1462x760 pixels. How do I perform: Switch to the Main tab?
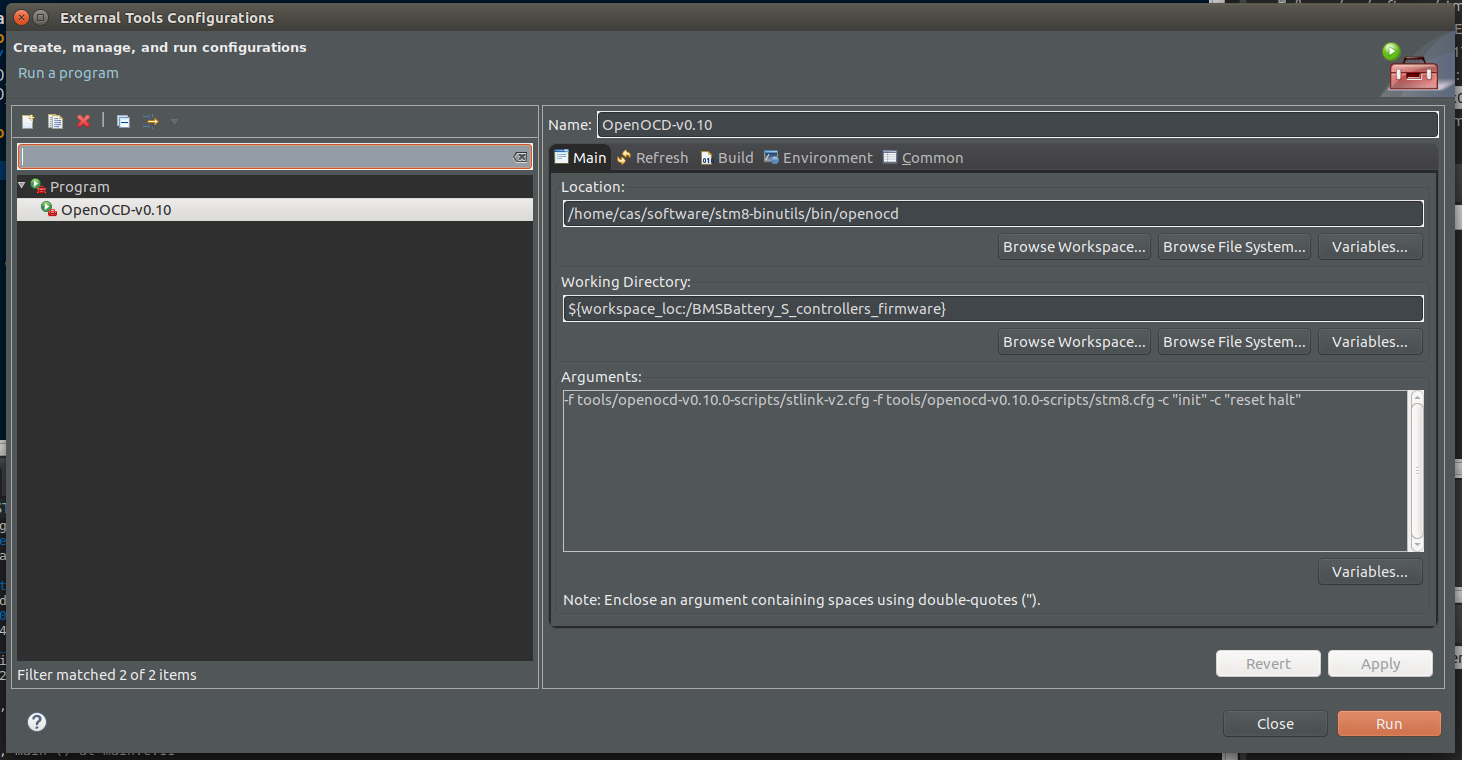[x=580, y=157]
